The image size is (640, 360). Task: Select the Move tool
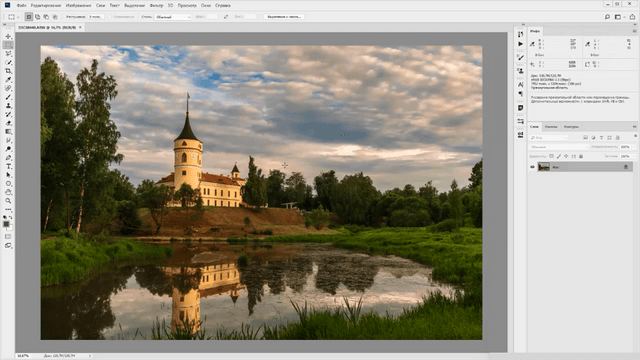click(8, 36)
